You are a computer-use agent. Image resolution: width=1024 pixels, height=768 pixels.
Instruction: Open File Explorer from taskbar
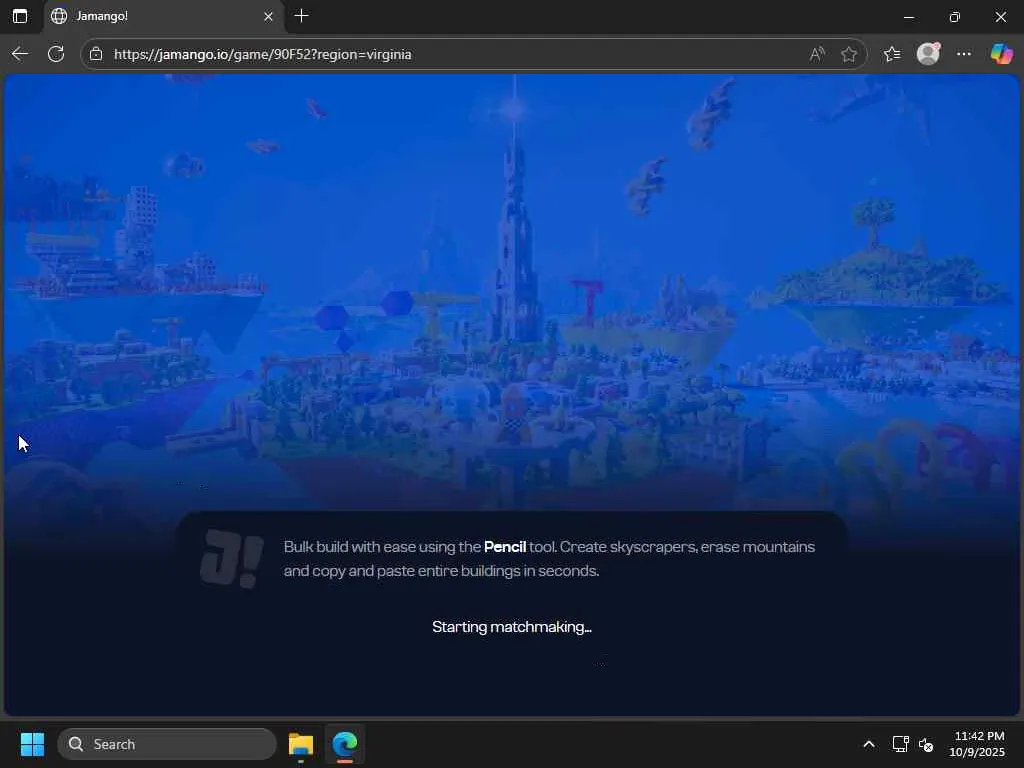pyautogui.click(x=301, y=744)
